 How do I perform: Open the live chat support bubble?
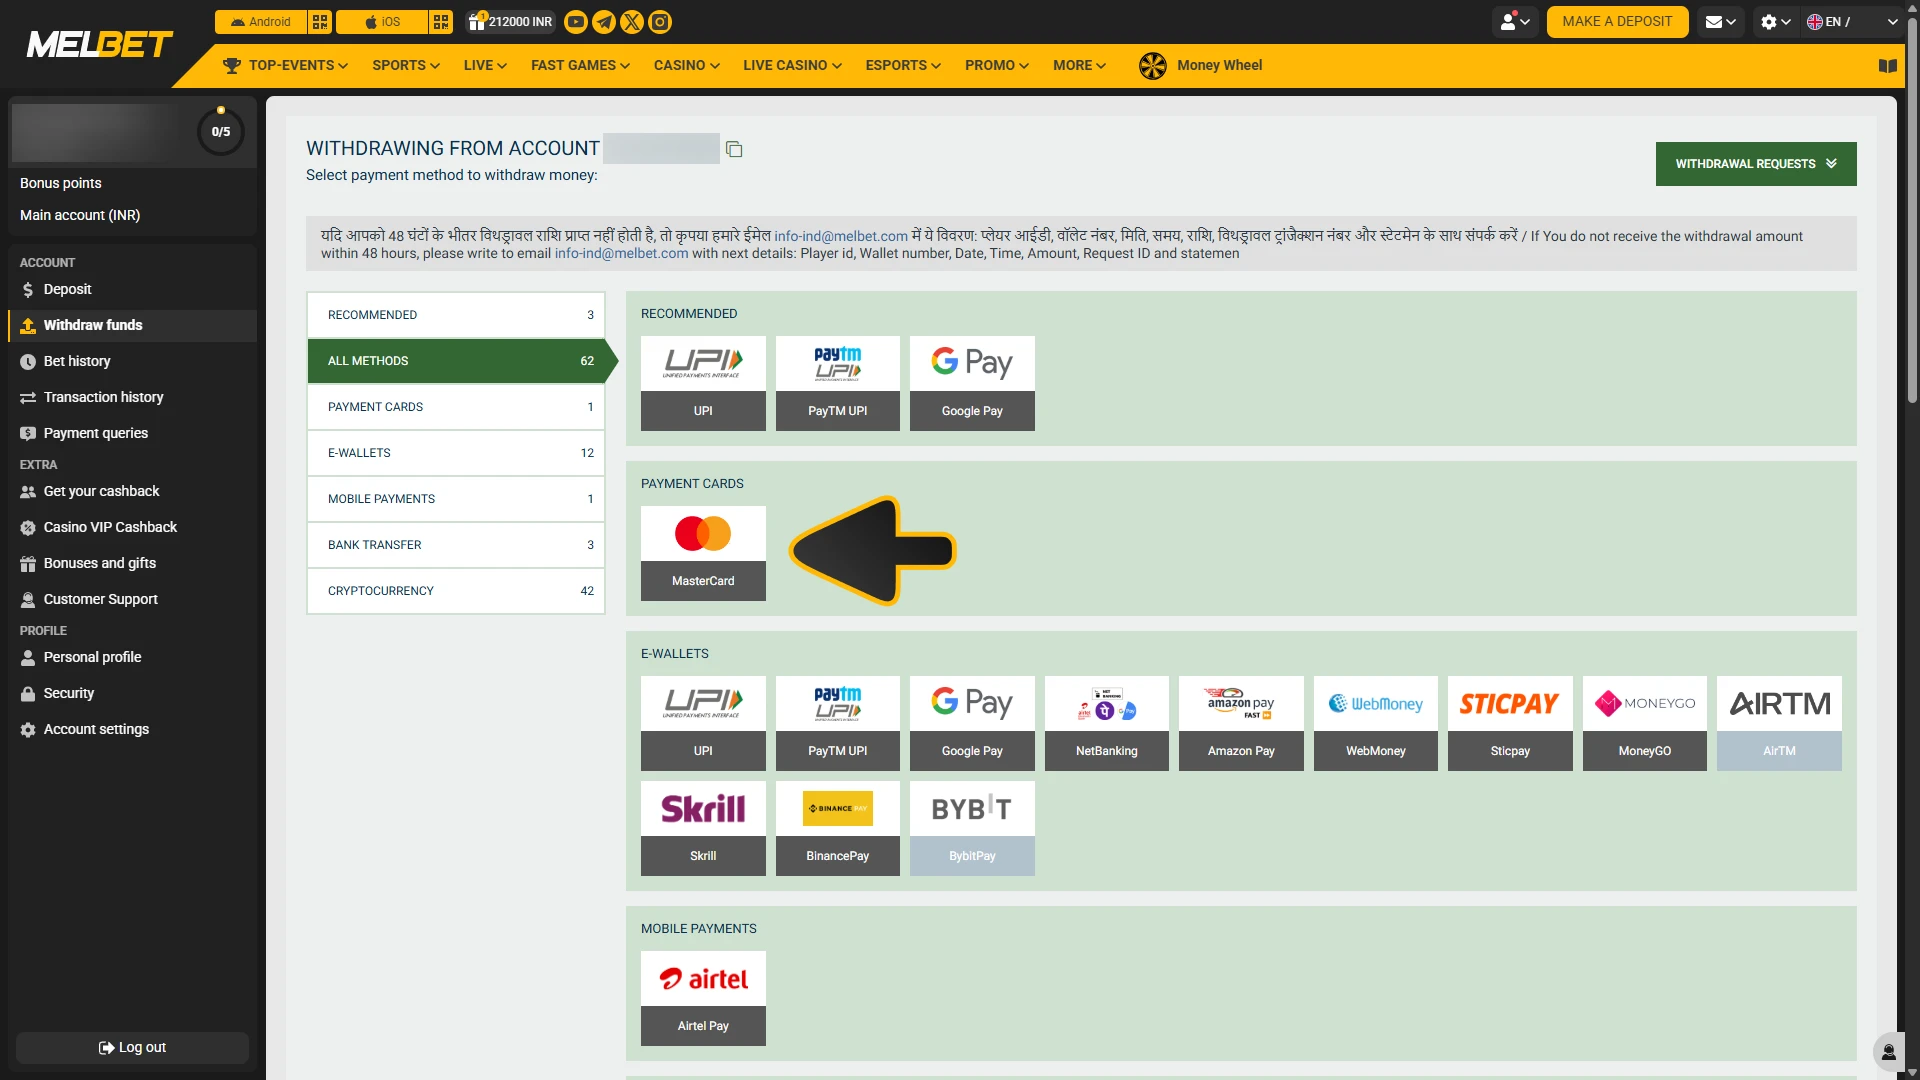tap(1888, 1051)
